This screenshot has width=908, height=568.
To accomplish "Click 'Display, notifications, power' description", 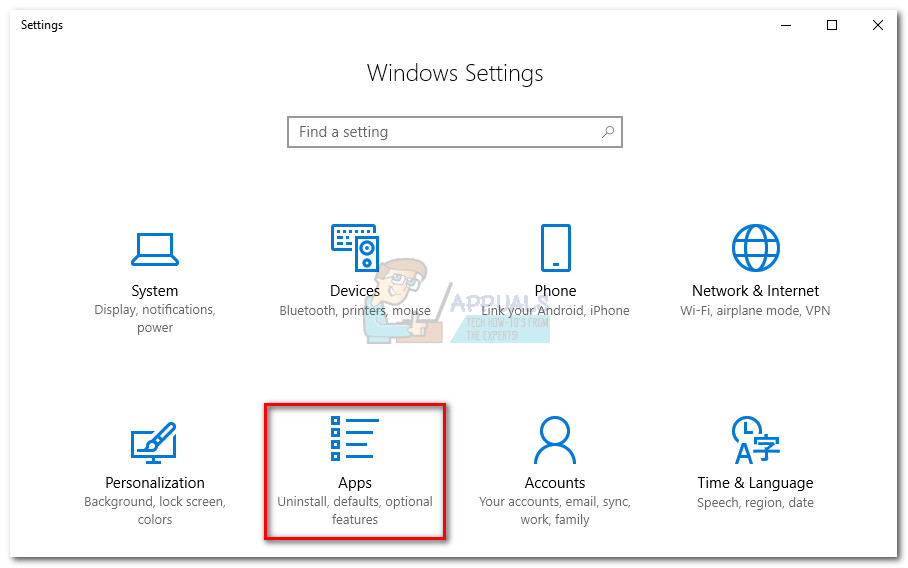I will click(x=155, y=318).
